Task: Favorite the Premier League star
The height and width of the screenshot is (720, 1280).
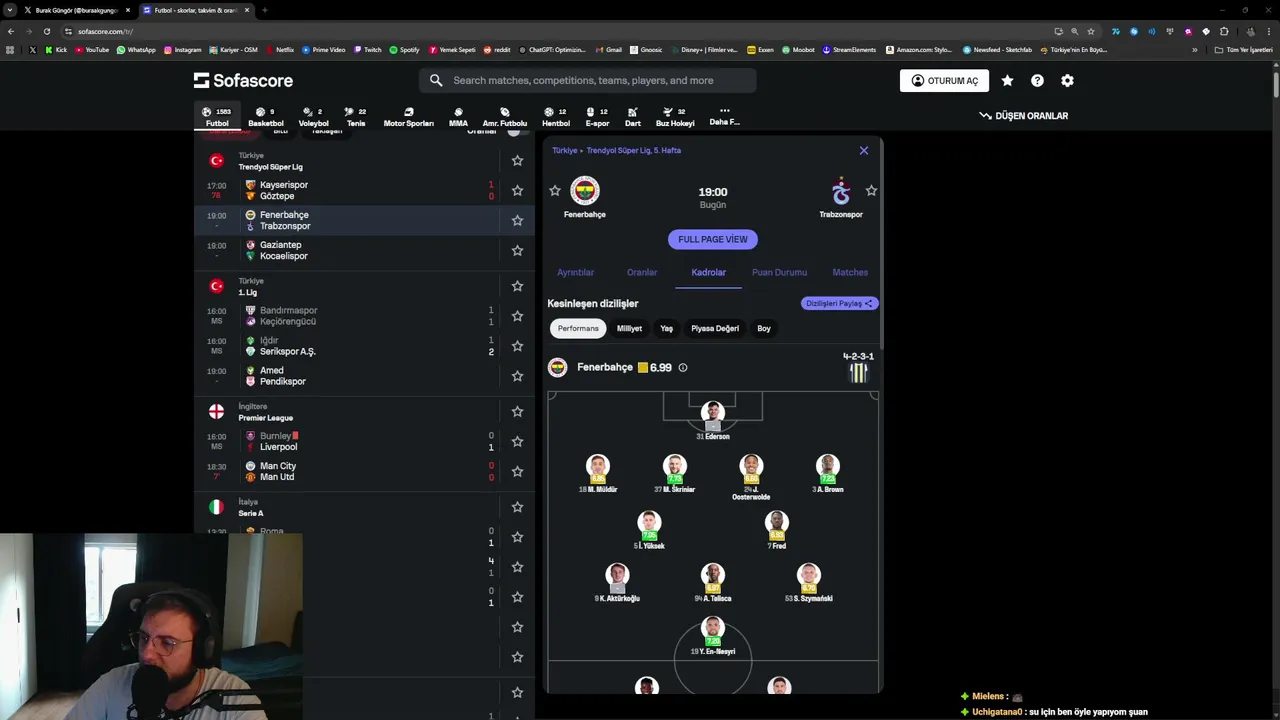Action: [x=517, y=411]
